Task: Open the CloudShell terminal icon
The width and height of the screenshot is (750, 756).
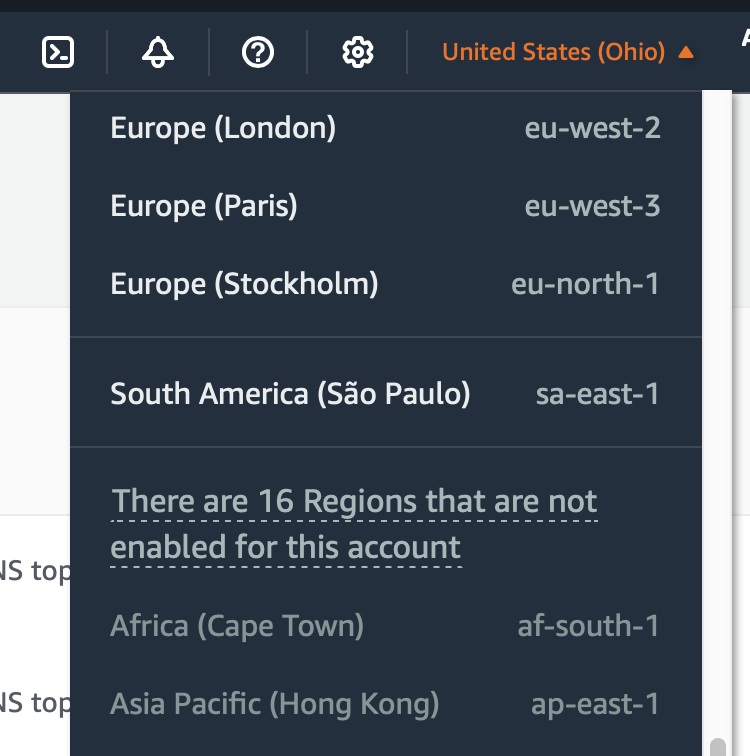Action: tap(58, 51)
